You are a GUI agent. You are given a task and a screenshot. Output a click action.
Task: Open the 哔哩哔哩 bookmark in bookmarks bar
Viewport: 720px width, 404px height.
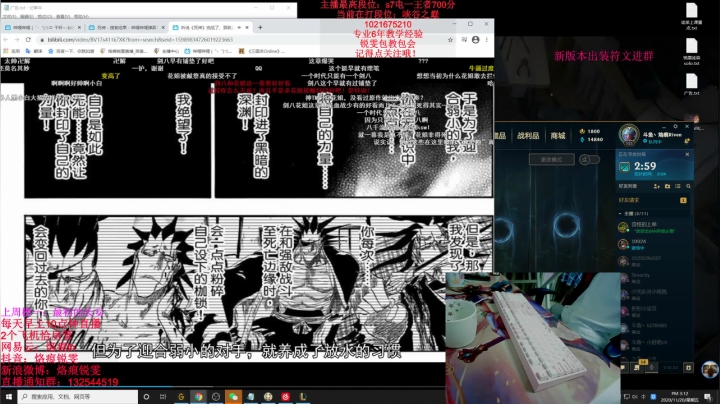[208, 51]
